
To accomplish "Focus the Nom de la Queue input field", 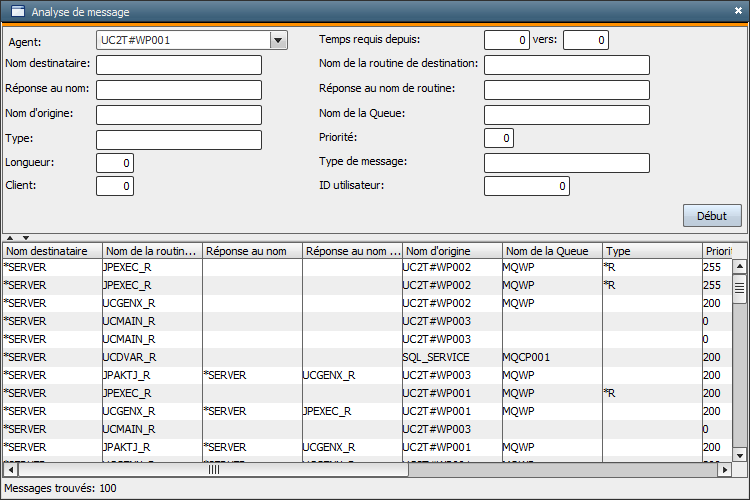I will [567, 115].
